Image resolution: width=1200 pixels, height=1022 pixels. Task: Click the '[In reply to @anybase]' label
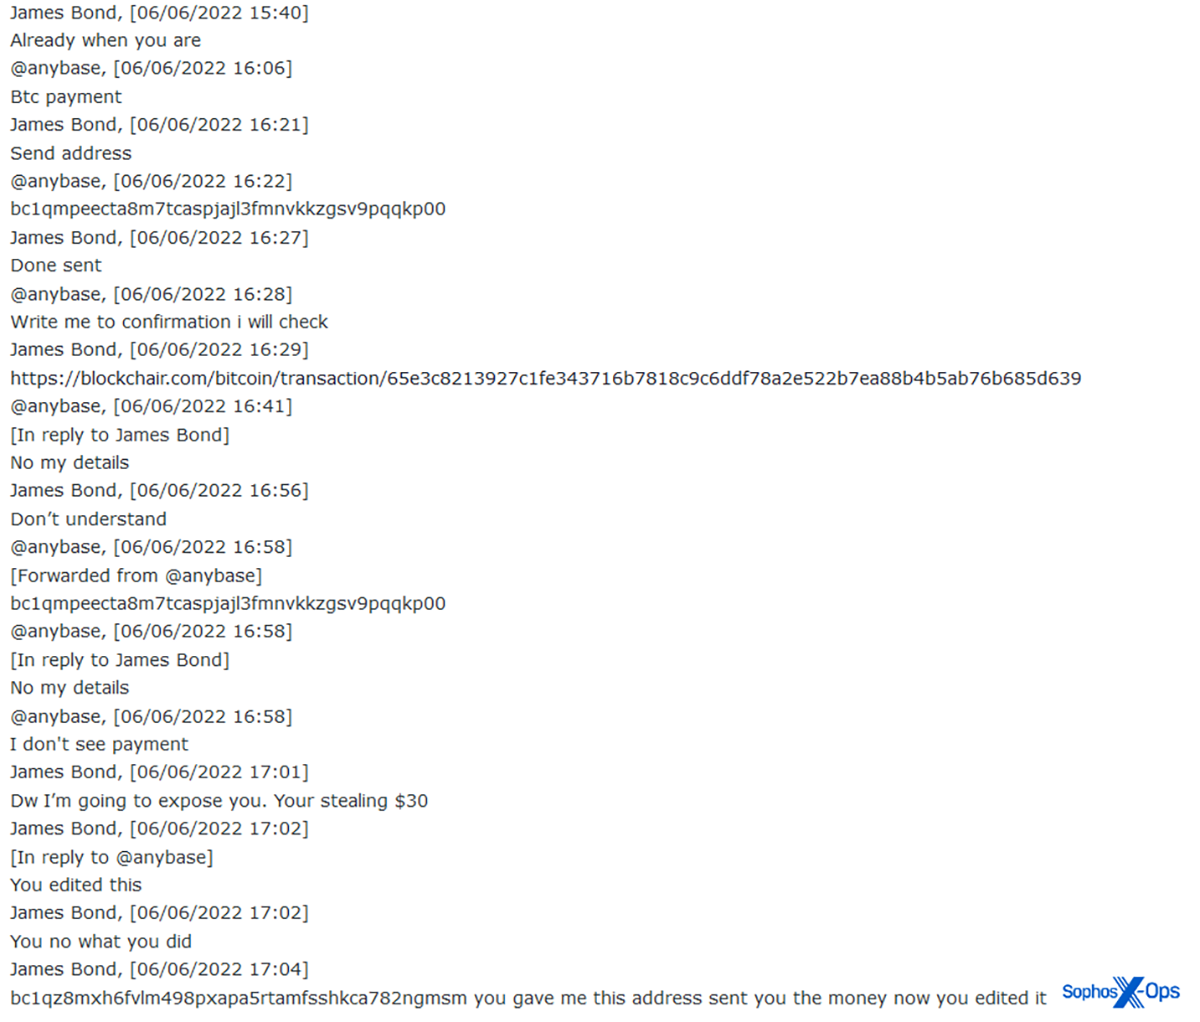pyautogui.click(x=111, y=857)
